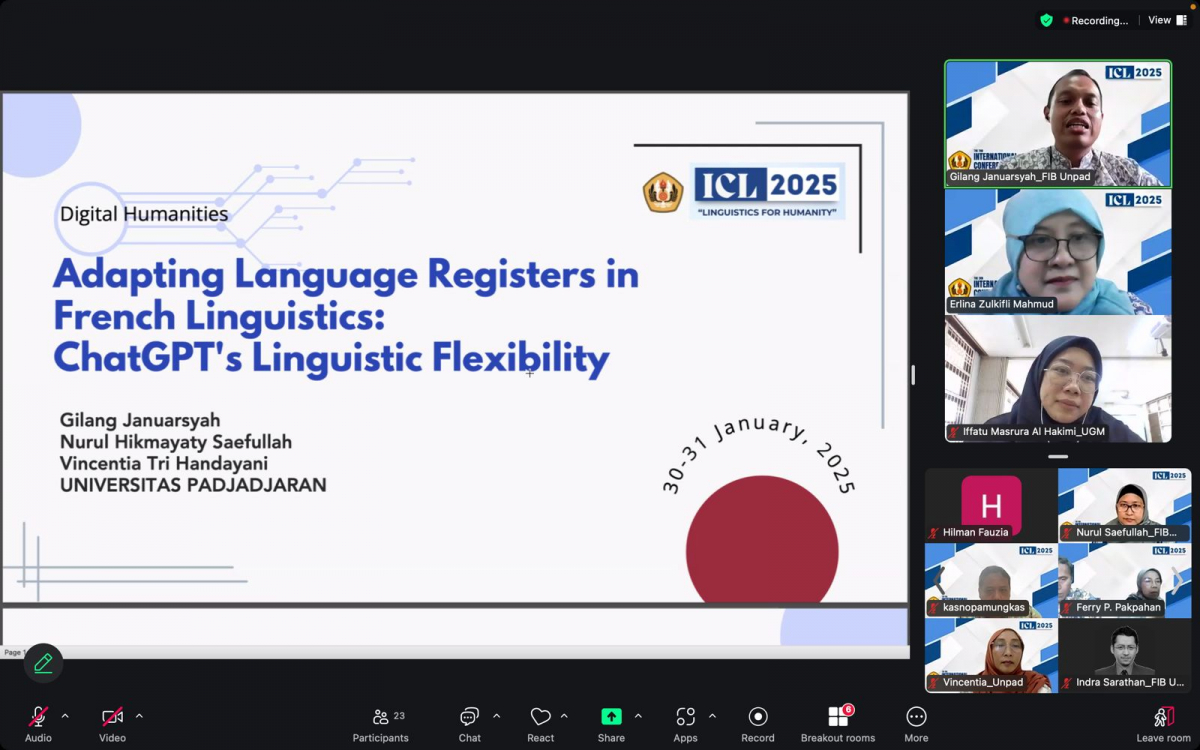This screenshot has height=750, width=1200.
Task: Select Ferry P. Pakpahan's video tile
Action: (1125, 580)
